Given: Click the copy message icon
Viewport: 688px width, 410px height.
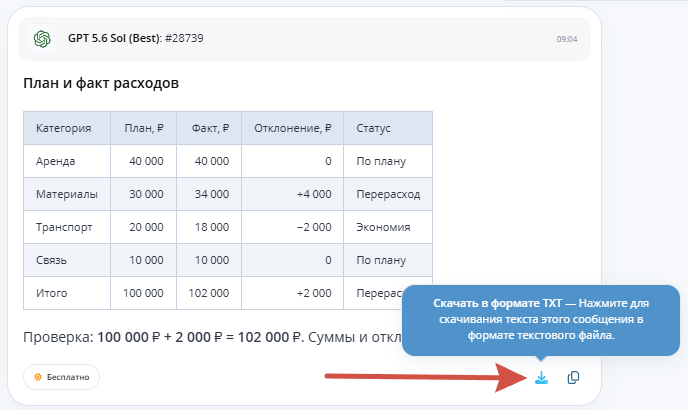Looking at the screenshot, I should point(573,378).
